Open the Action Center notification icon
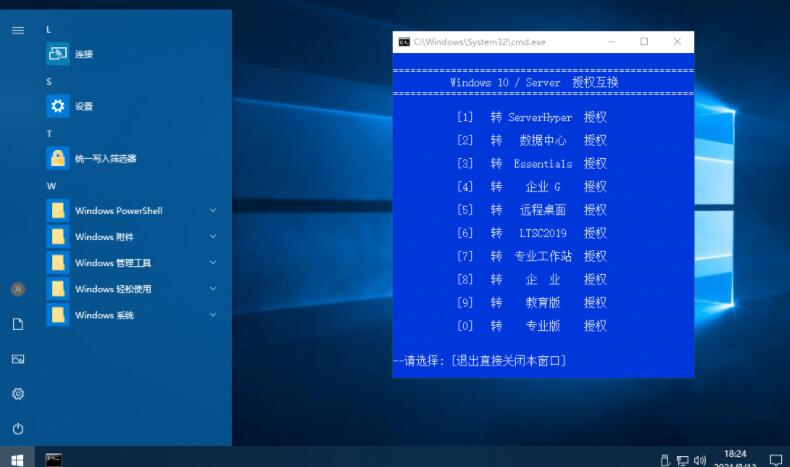 point(775,459)
